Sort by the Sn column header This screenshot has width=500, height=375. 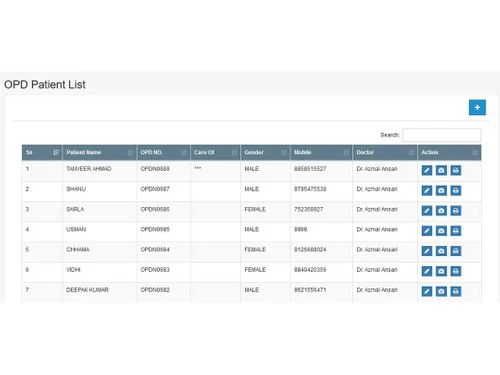point(42,152)
